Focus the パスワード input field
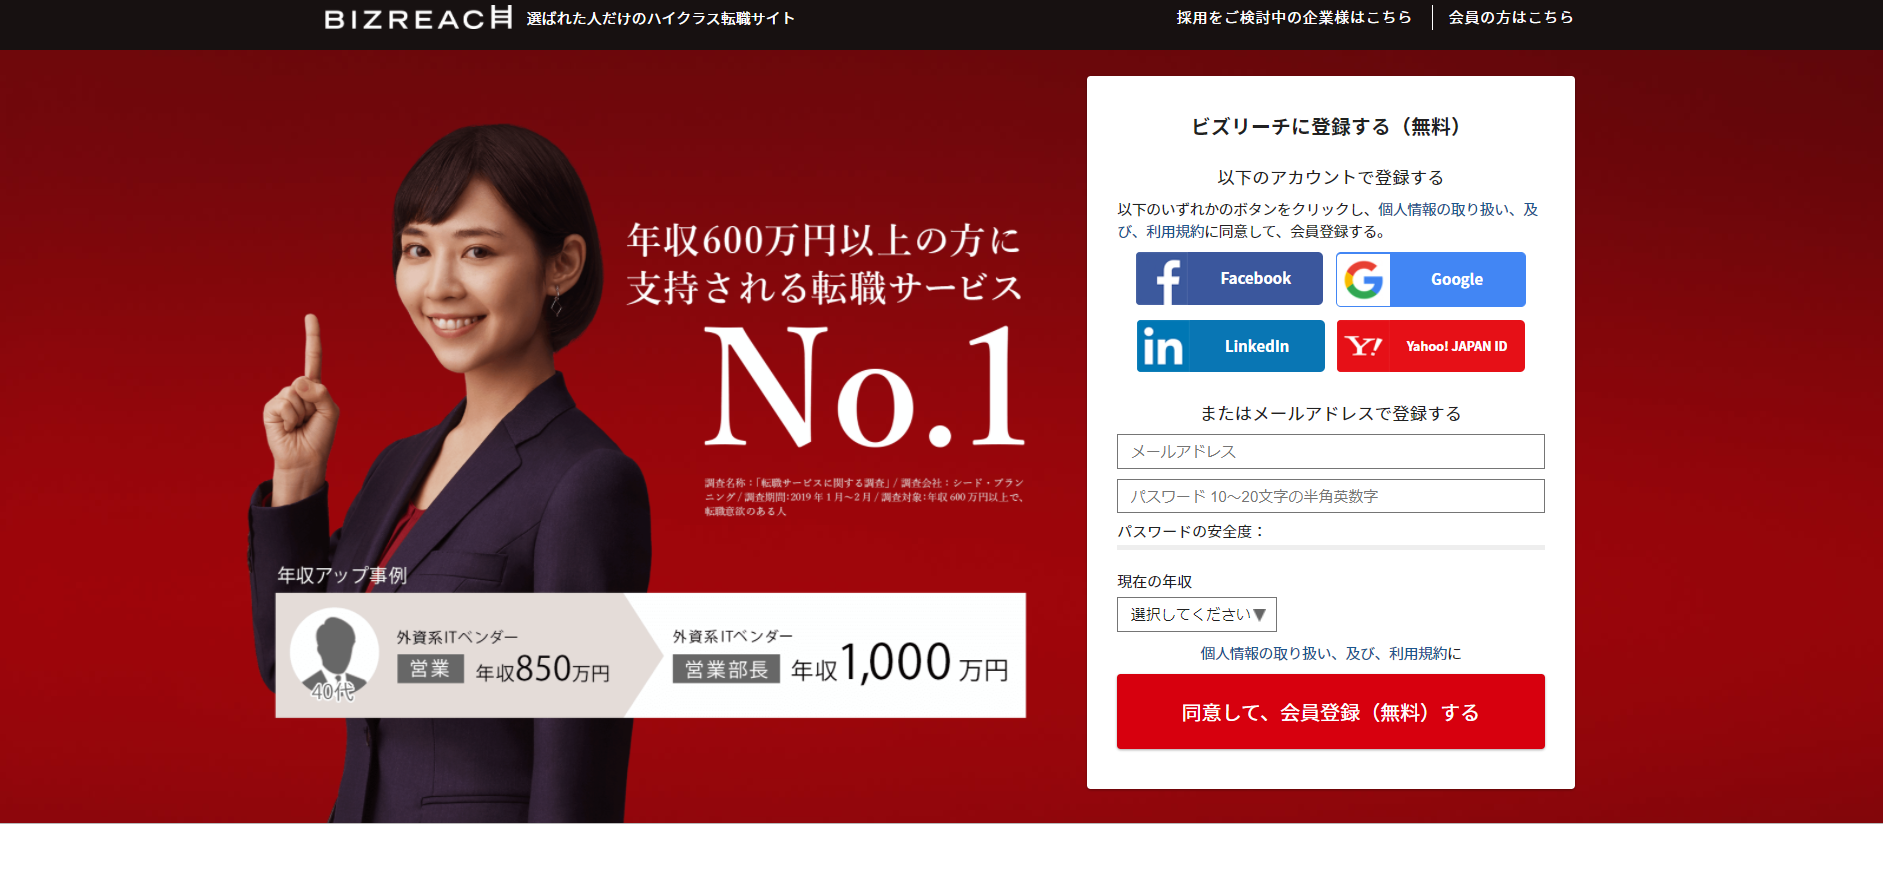 click(x=1330, y=496)
